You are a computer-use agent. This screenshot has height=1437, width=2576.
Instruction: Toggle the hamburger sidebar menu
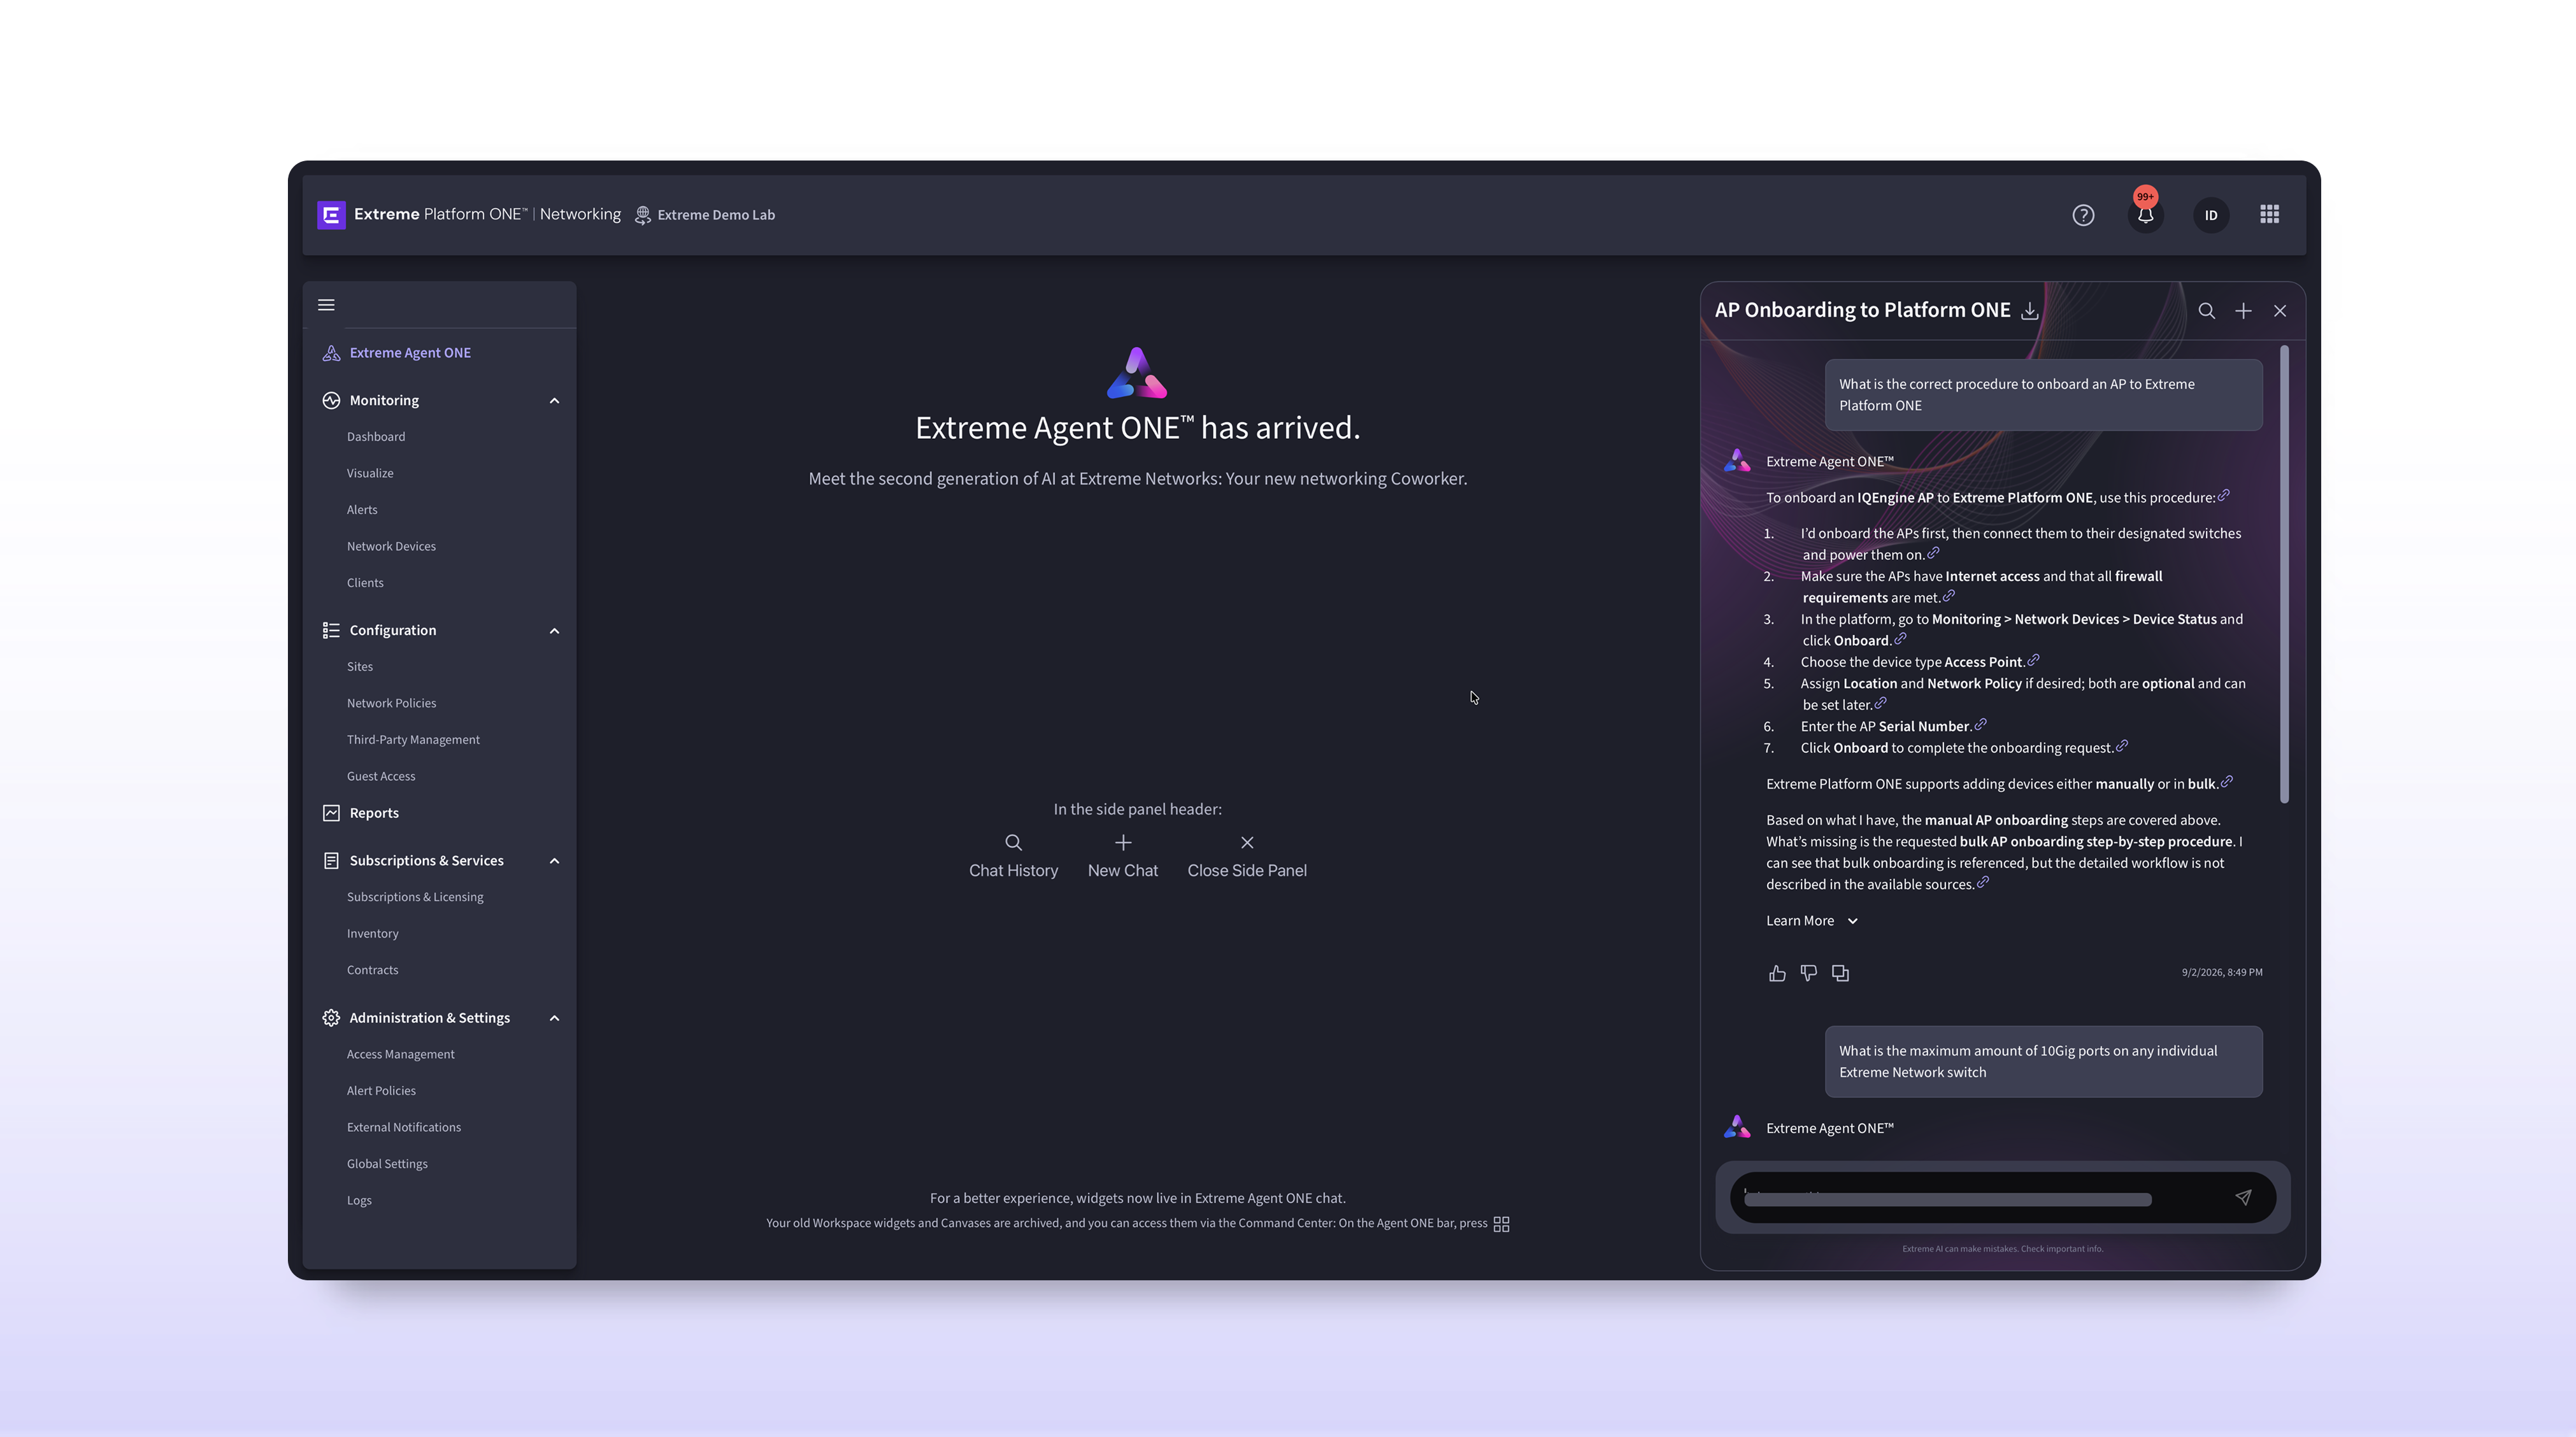[326, 305]
